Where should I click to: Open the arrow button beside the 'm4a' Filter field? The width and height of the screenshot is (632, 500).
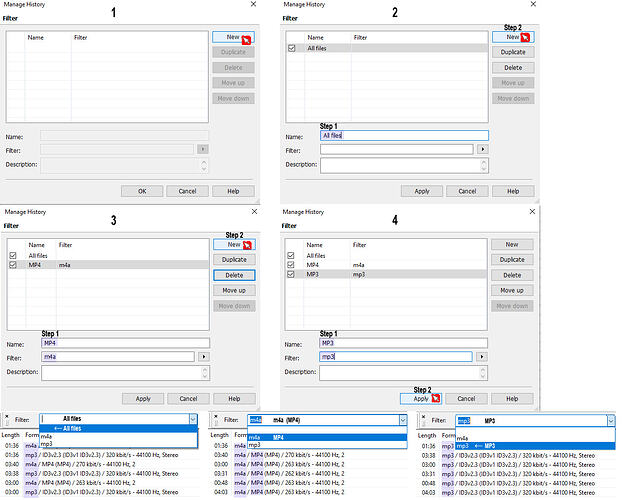coord(204,357)
